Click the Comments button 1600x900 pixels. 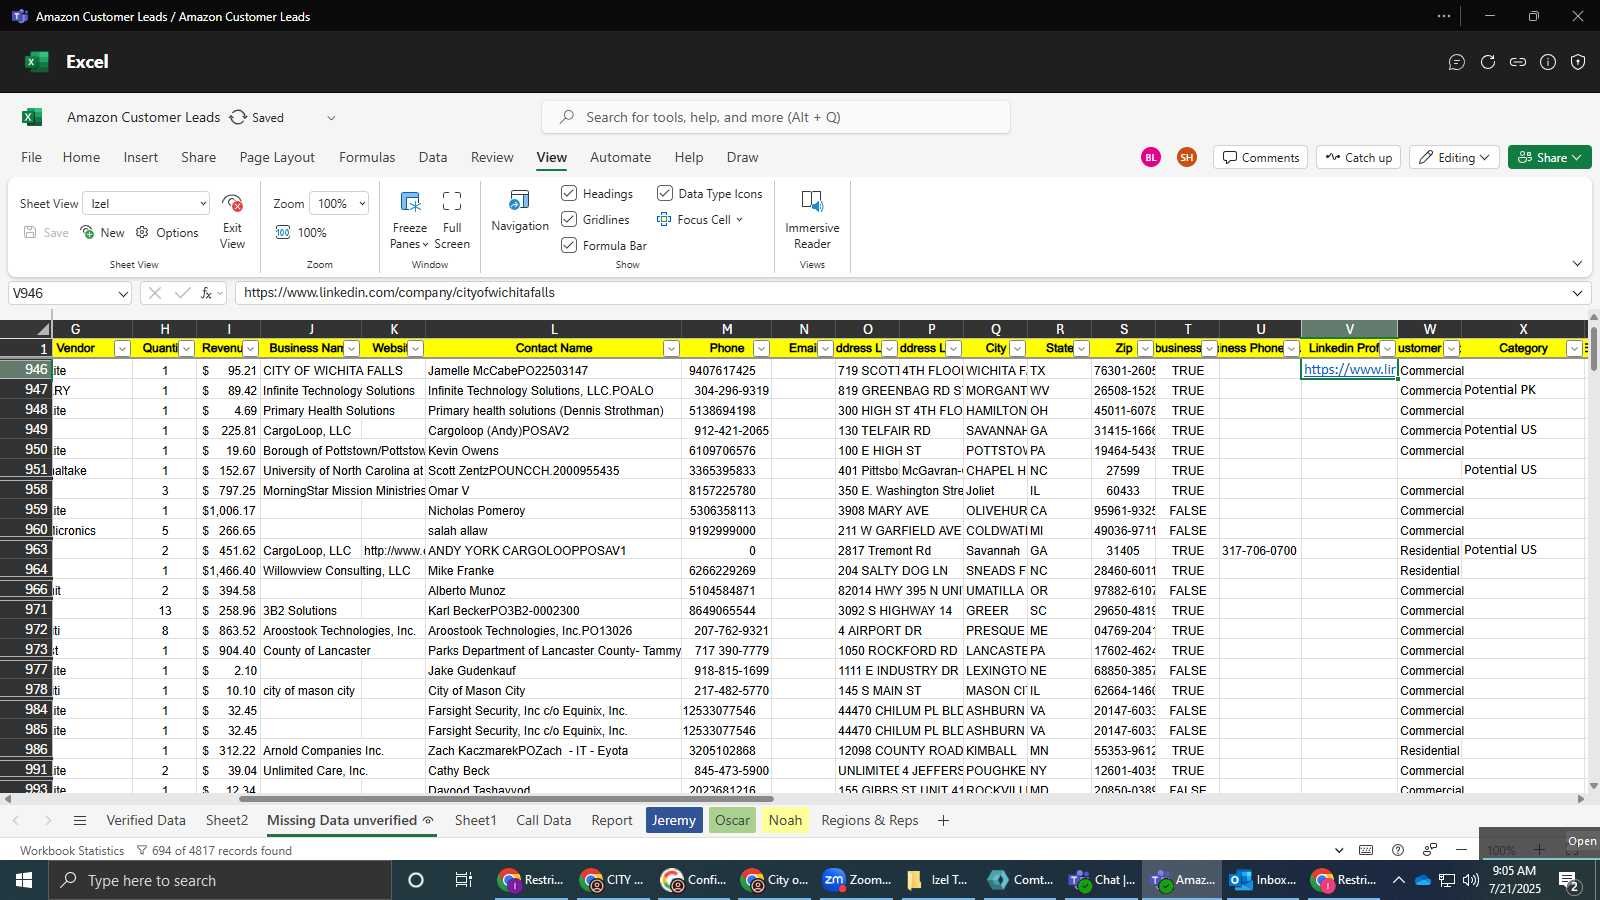tap(1260, 157)
